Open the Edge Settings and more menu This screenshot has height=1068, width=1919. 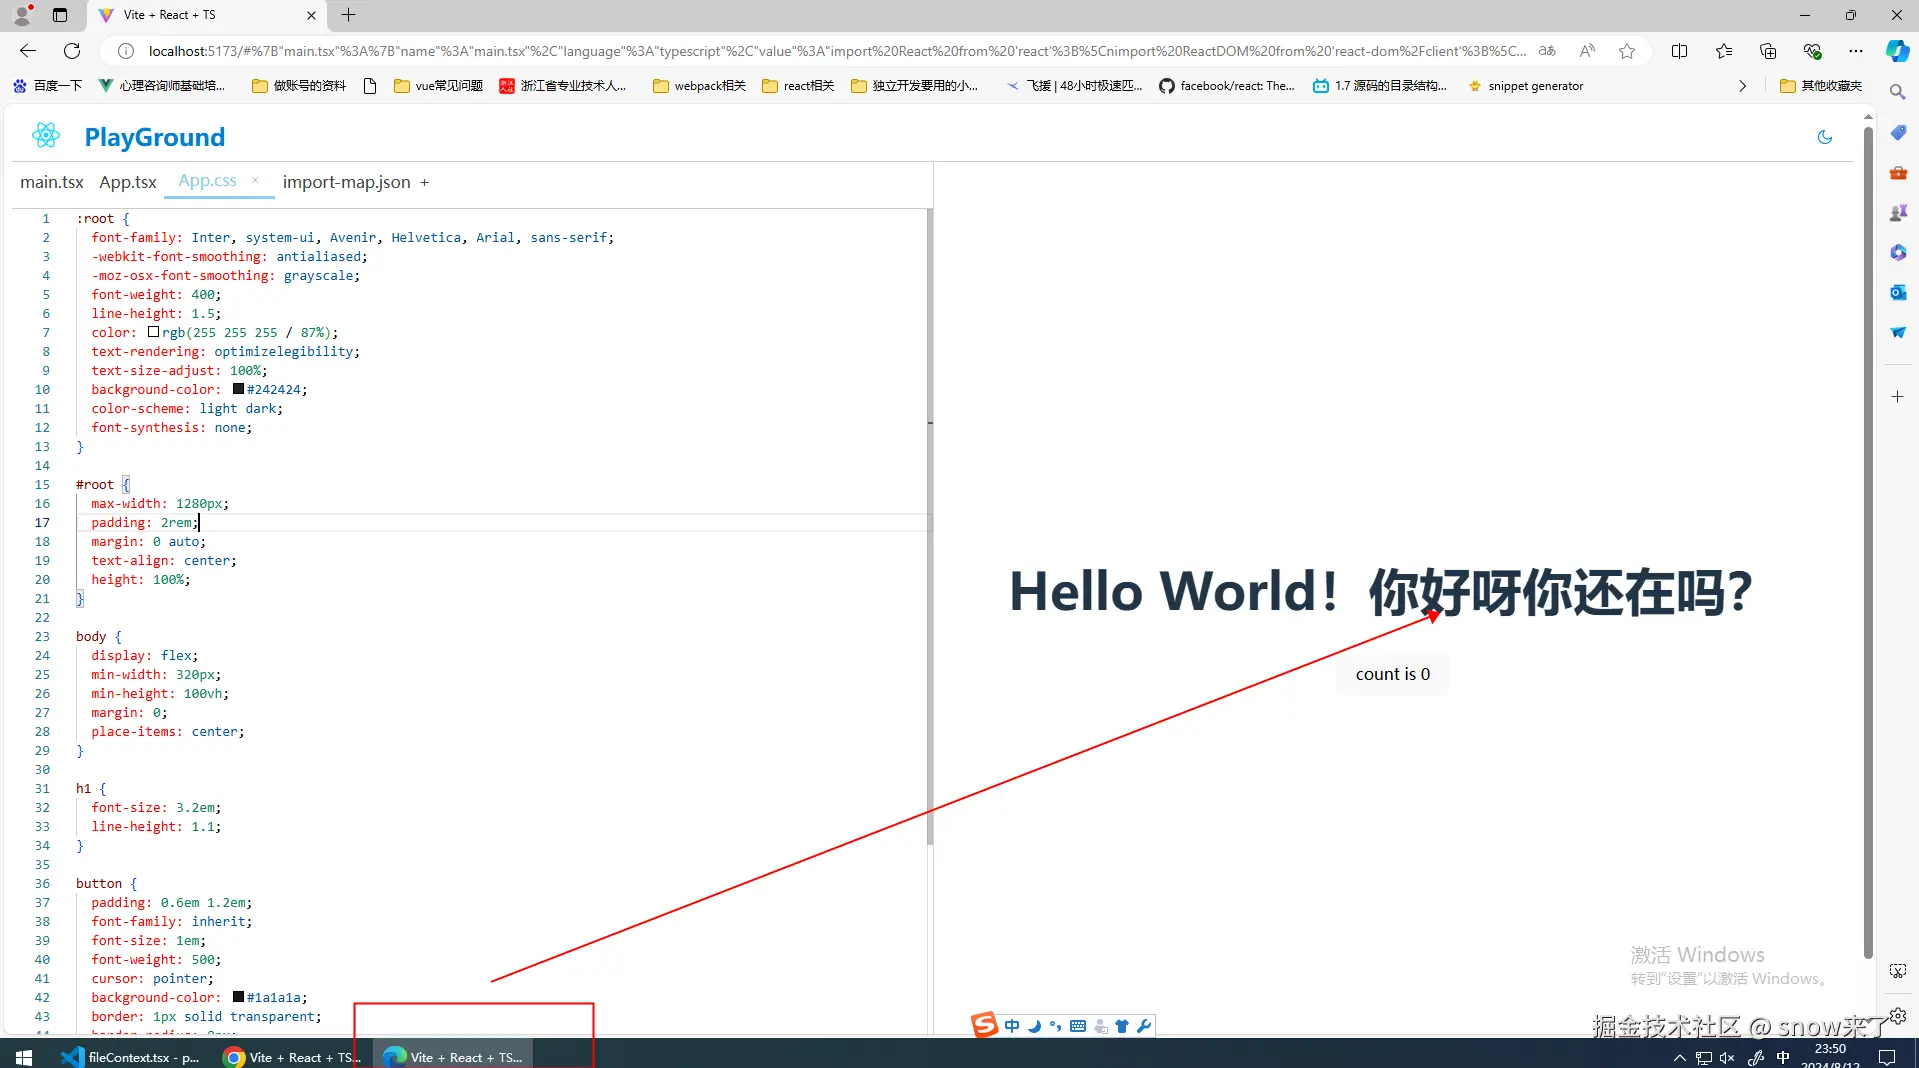point(1856,51)
